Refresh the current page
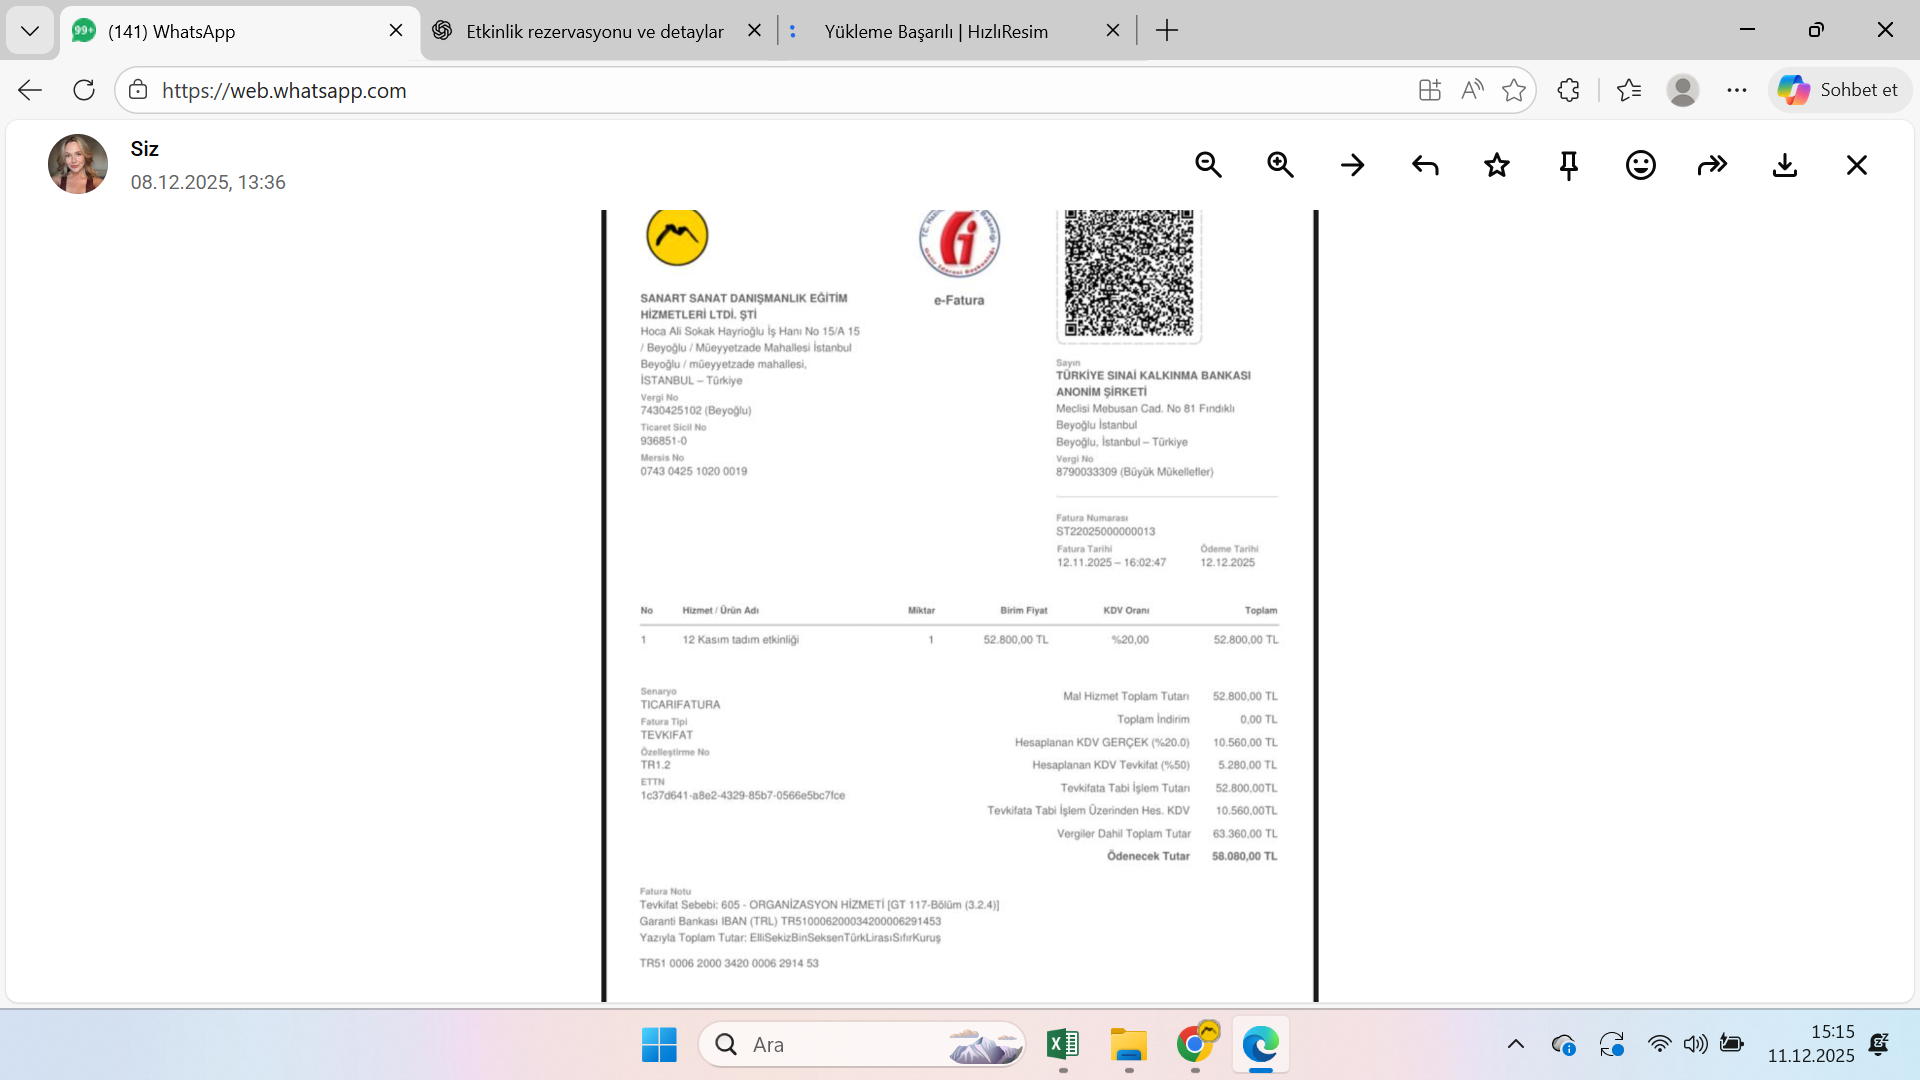This screenshot has height=1080, width=1920. (84, 90)
